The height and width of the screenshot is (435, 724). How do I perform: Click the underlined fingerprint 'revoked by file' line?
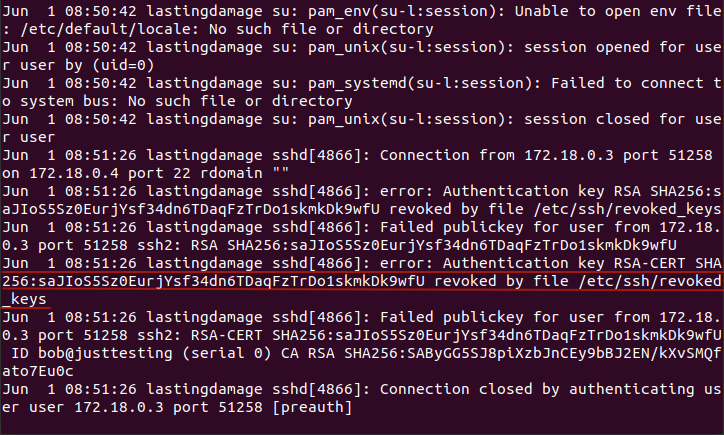pyautogui.click(x=362, y=281)
